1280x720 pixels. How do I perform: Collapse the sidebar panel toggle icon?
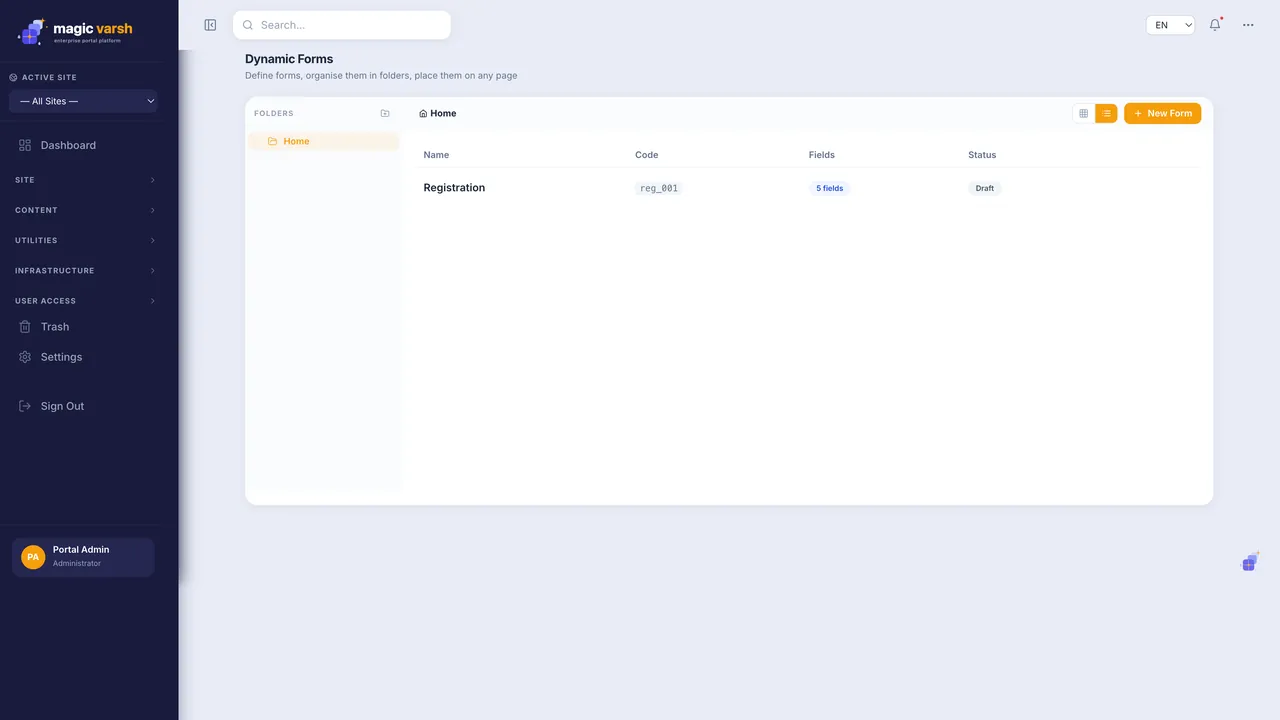210,25
